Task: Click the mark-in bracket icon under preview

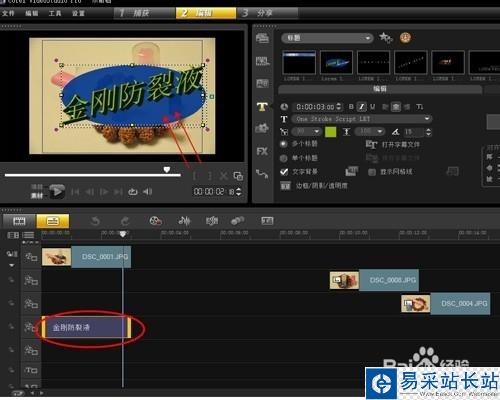Action: click(x=195, y=176)
